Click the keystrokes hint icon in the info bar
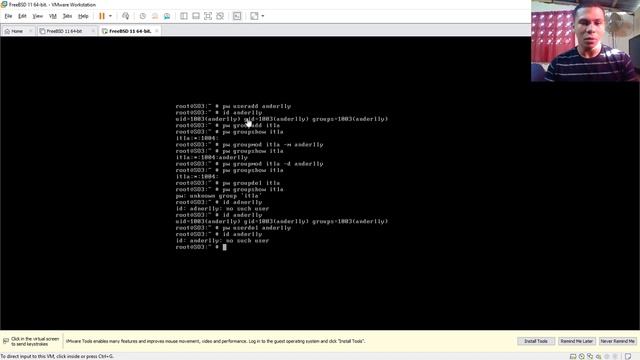Image resolution: width=640 pixels, height=360 pixels. click(x=6, y=341)
